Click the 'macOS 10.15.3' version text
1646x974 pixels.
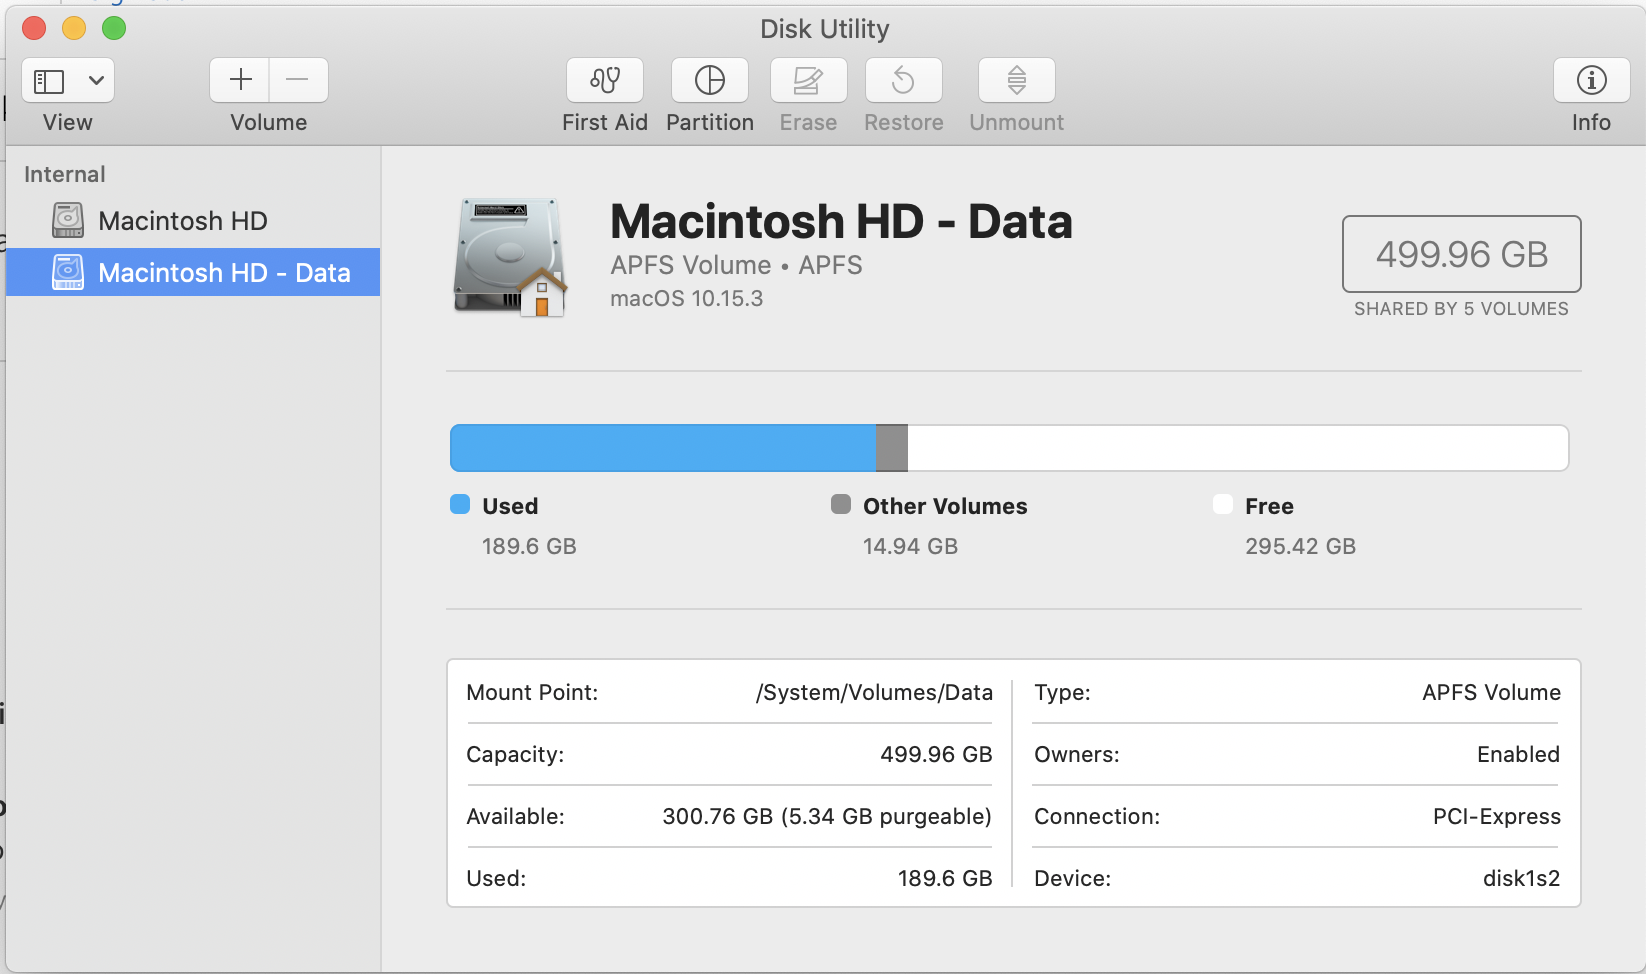(x=687, y=299)
